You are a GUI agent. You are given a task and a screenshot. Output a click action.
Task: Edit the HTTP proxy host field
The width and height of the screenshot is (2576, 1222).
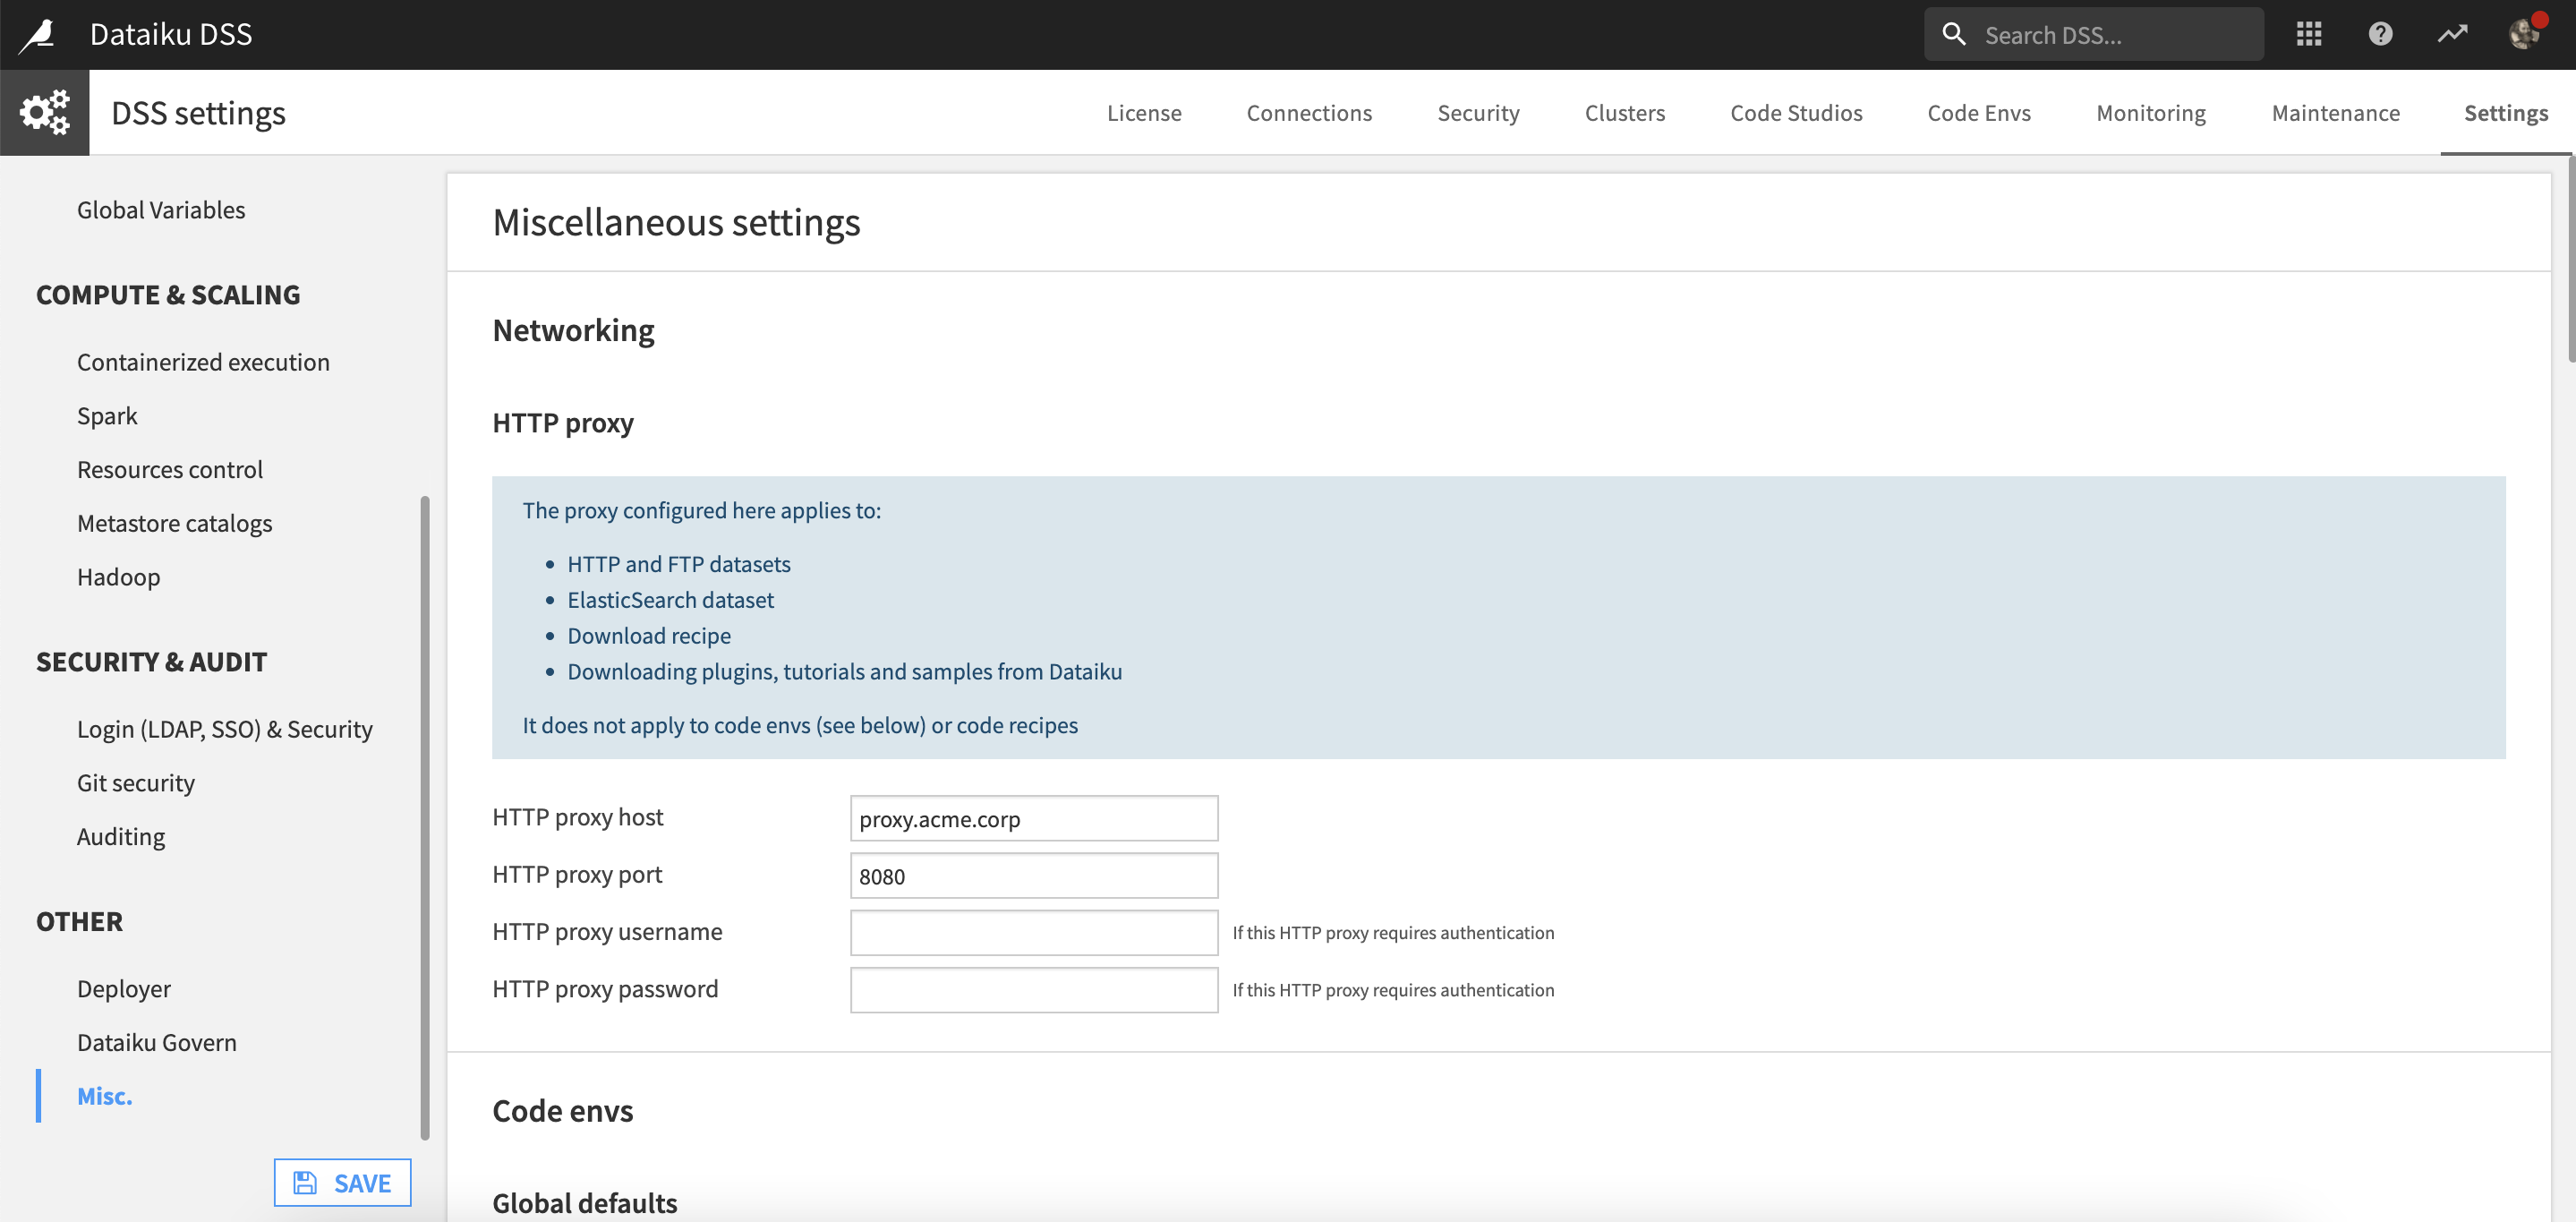click(x=1033, y=819)
